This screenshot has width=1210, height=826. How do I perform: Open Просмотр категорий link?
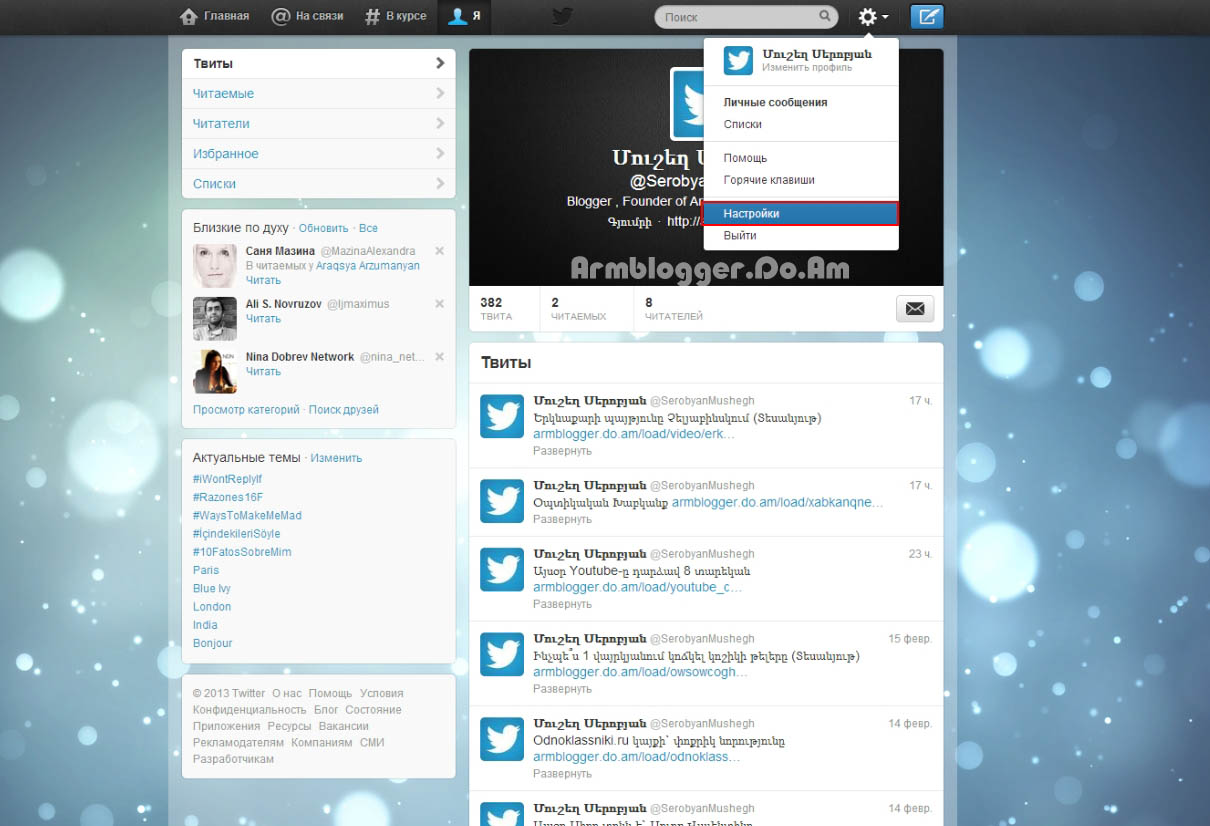coord(246,409)
